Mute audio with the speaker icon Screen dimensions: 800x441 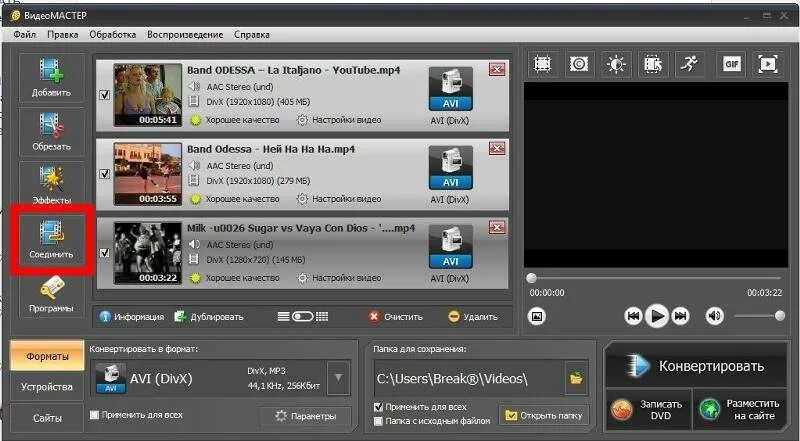714,316
